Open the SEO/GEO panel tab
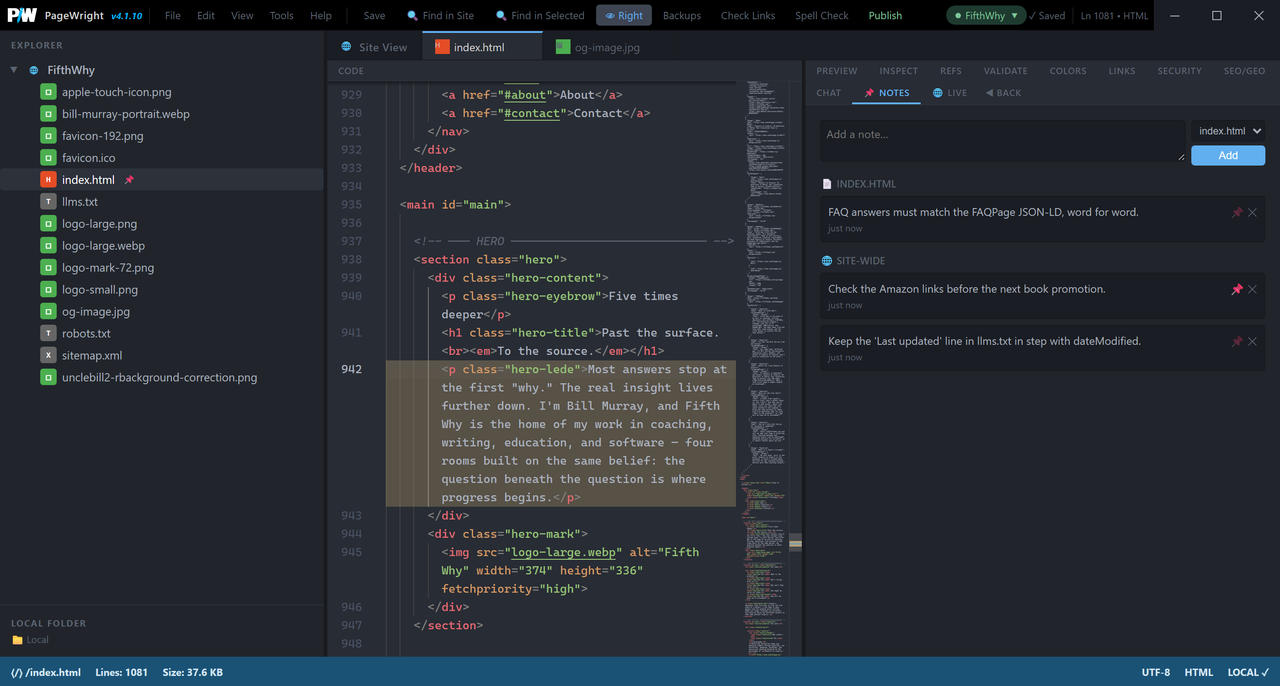Screen dimensions: 1280x686 pyautogui.click(x=1244, y=71)
